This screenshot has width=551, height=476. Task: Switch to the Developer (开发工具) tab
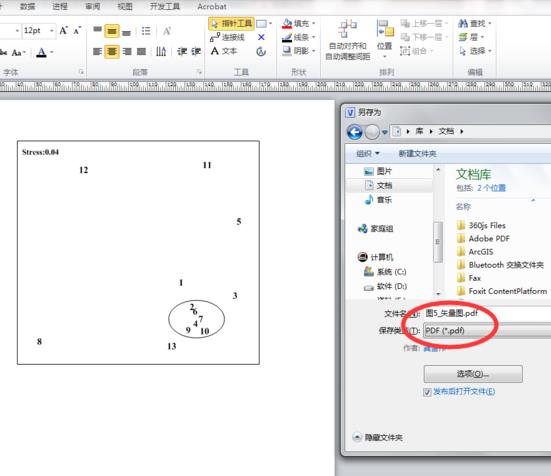[164, 6]
